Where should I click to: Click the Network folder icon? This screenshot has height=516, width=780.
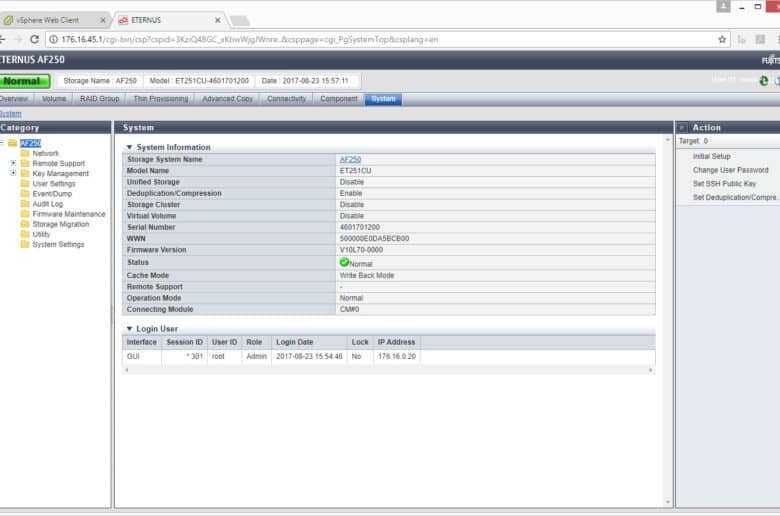25,153
